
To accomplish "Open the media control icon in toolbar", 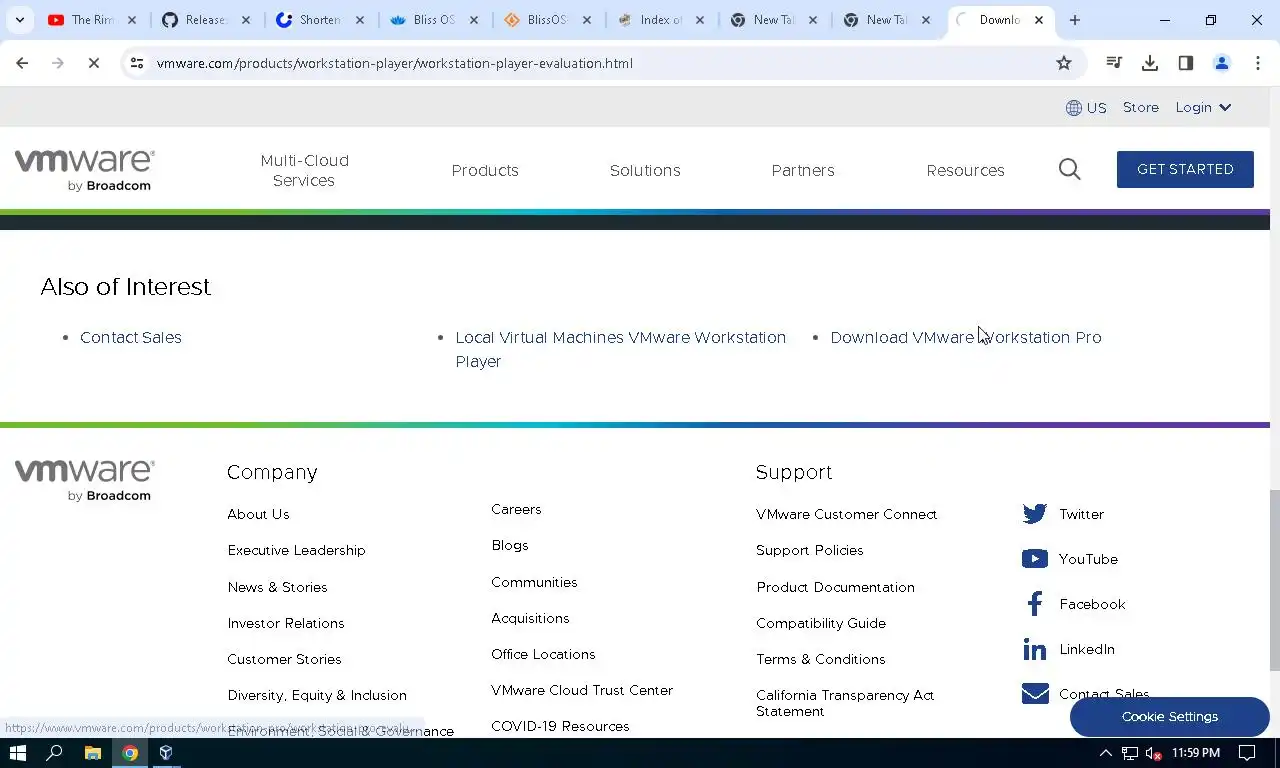I will (1114, 63).
